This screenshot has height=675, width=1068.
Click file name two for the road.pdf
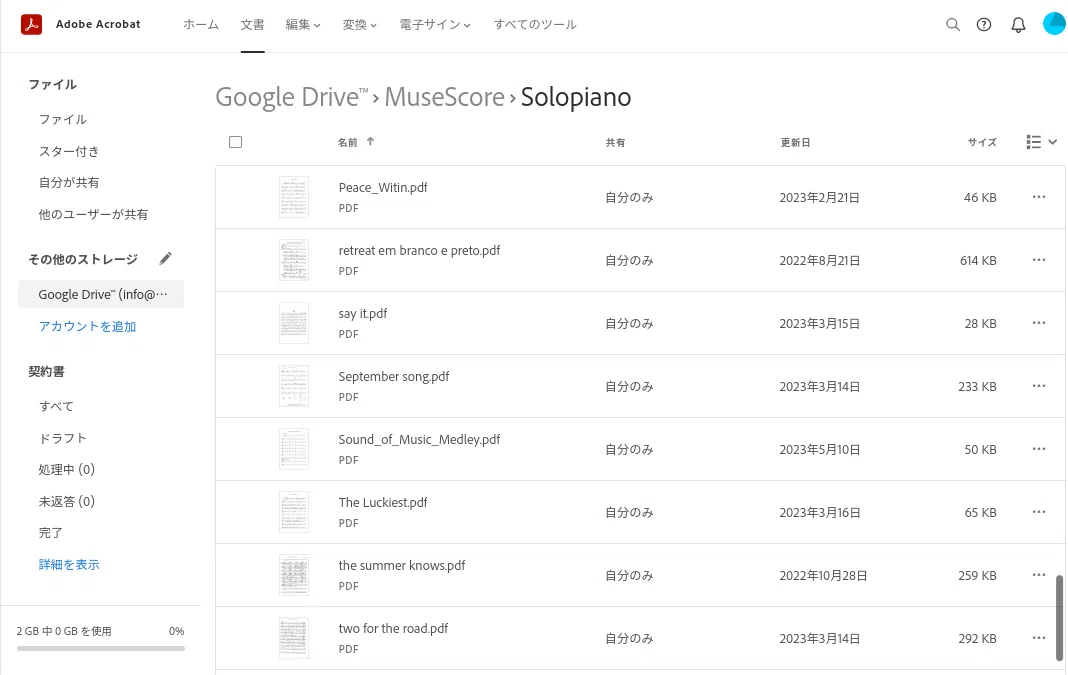pos(393,629)
